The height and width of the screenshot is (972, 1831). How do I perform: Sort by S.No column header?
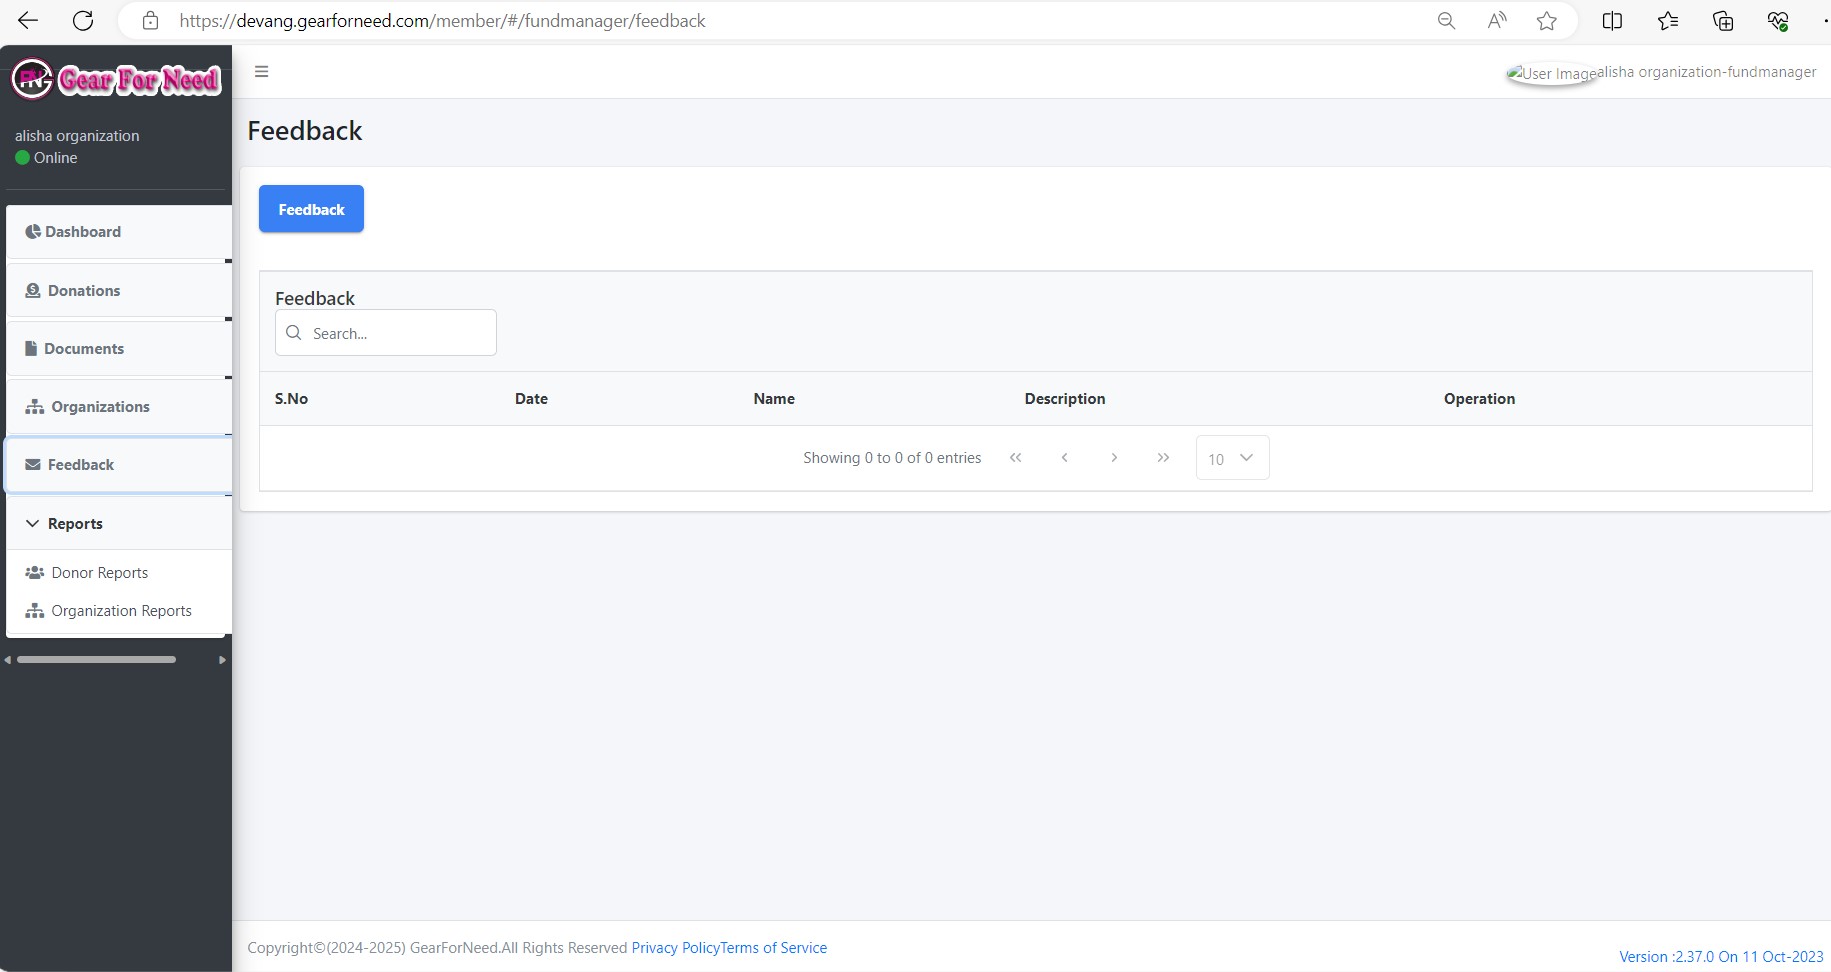point(291,399)
